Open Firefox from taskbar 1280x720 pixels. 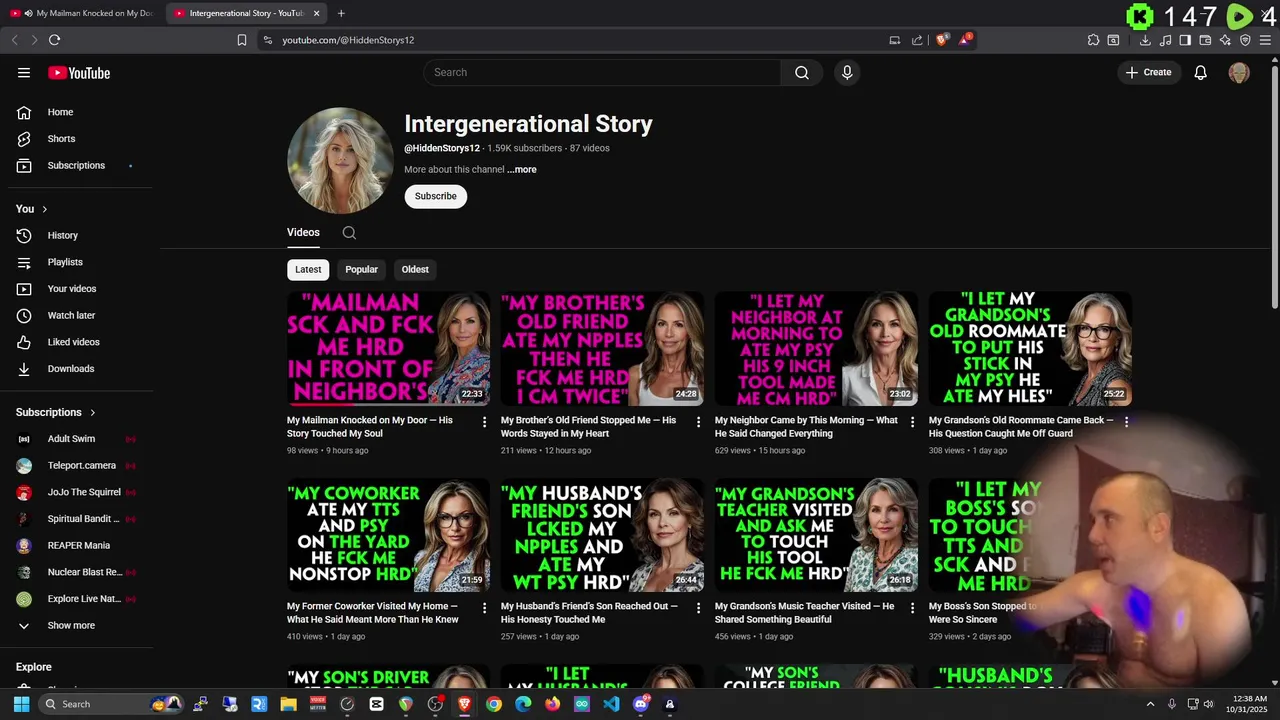pyautogui.click(x=553, y=704)
